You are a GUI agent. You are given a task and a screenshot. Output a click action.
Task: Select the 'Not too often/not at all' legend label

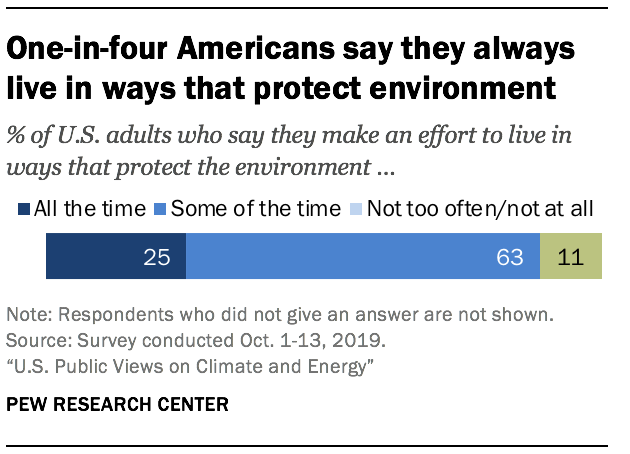[x=482, y=210]
